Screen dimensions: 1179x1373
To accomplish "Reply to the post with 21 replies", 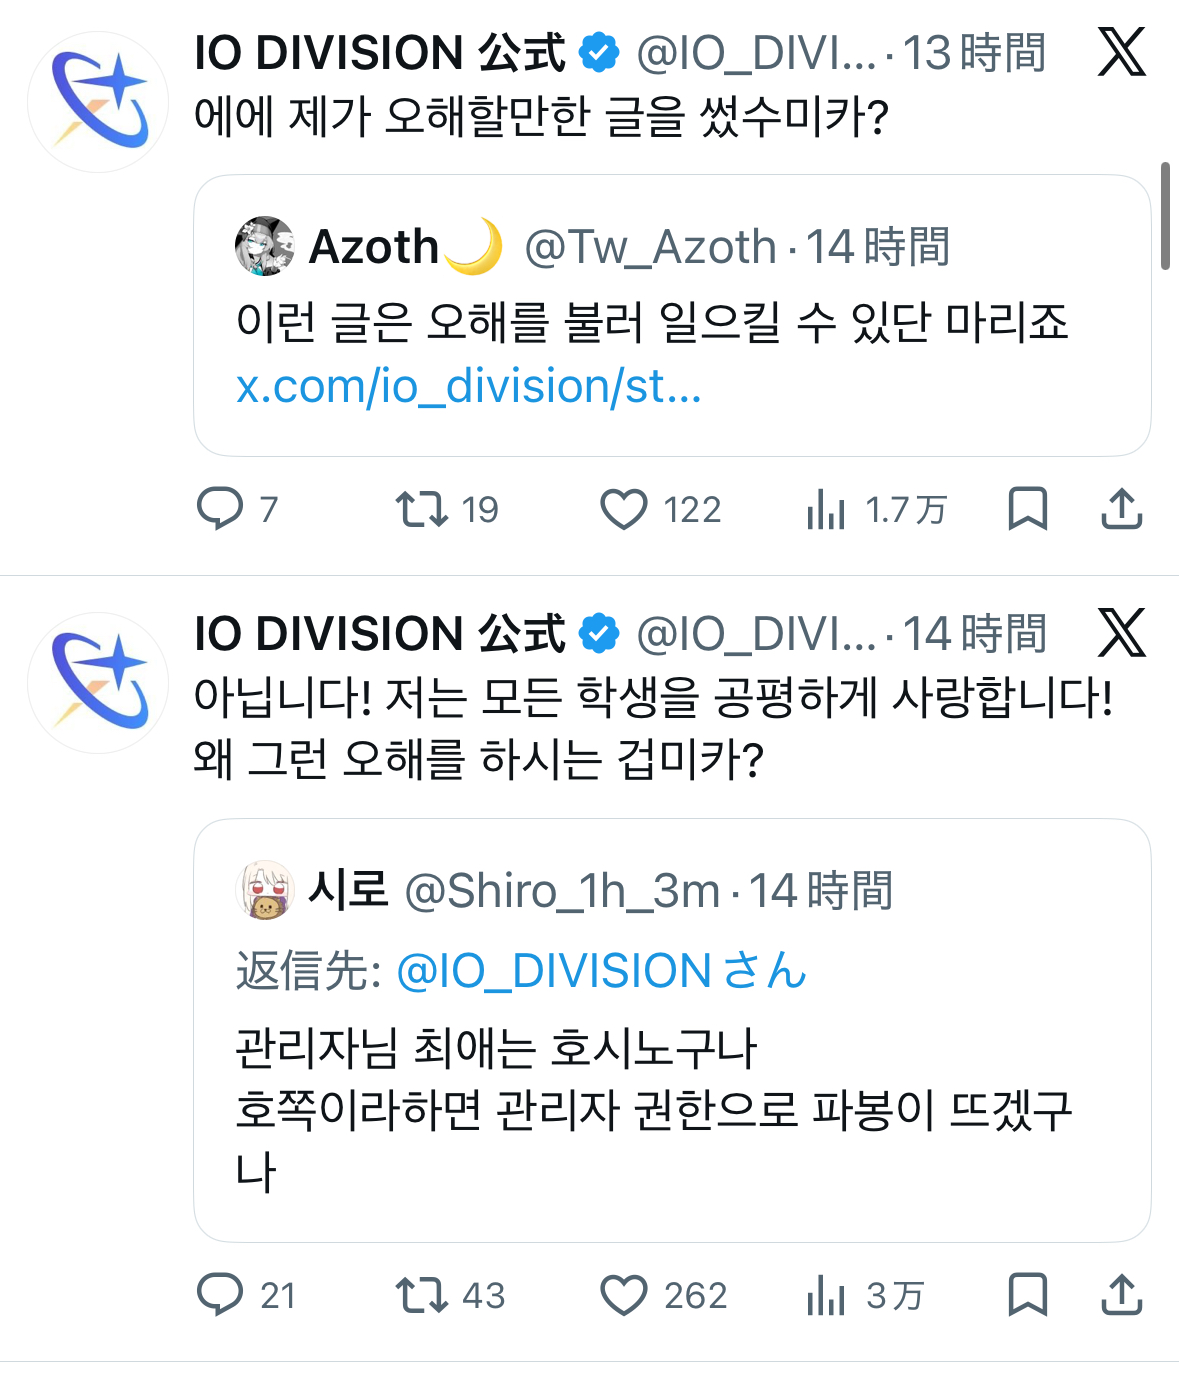I will click(220, 1294).
